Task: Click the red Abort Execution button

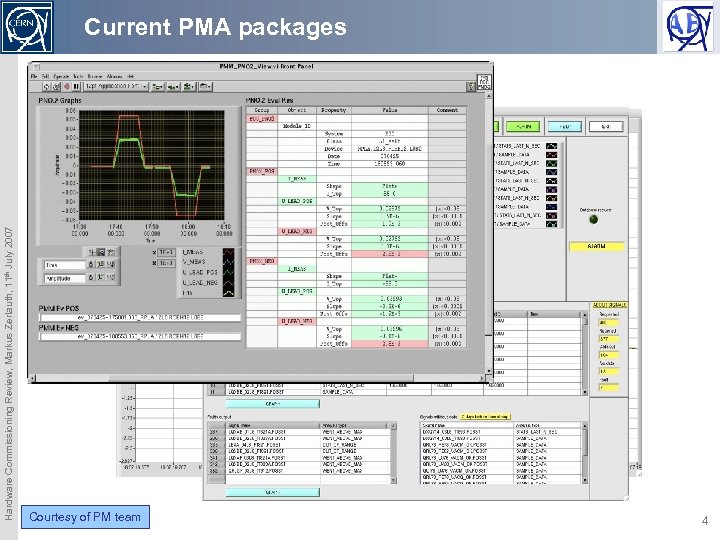Action: 67,86
